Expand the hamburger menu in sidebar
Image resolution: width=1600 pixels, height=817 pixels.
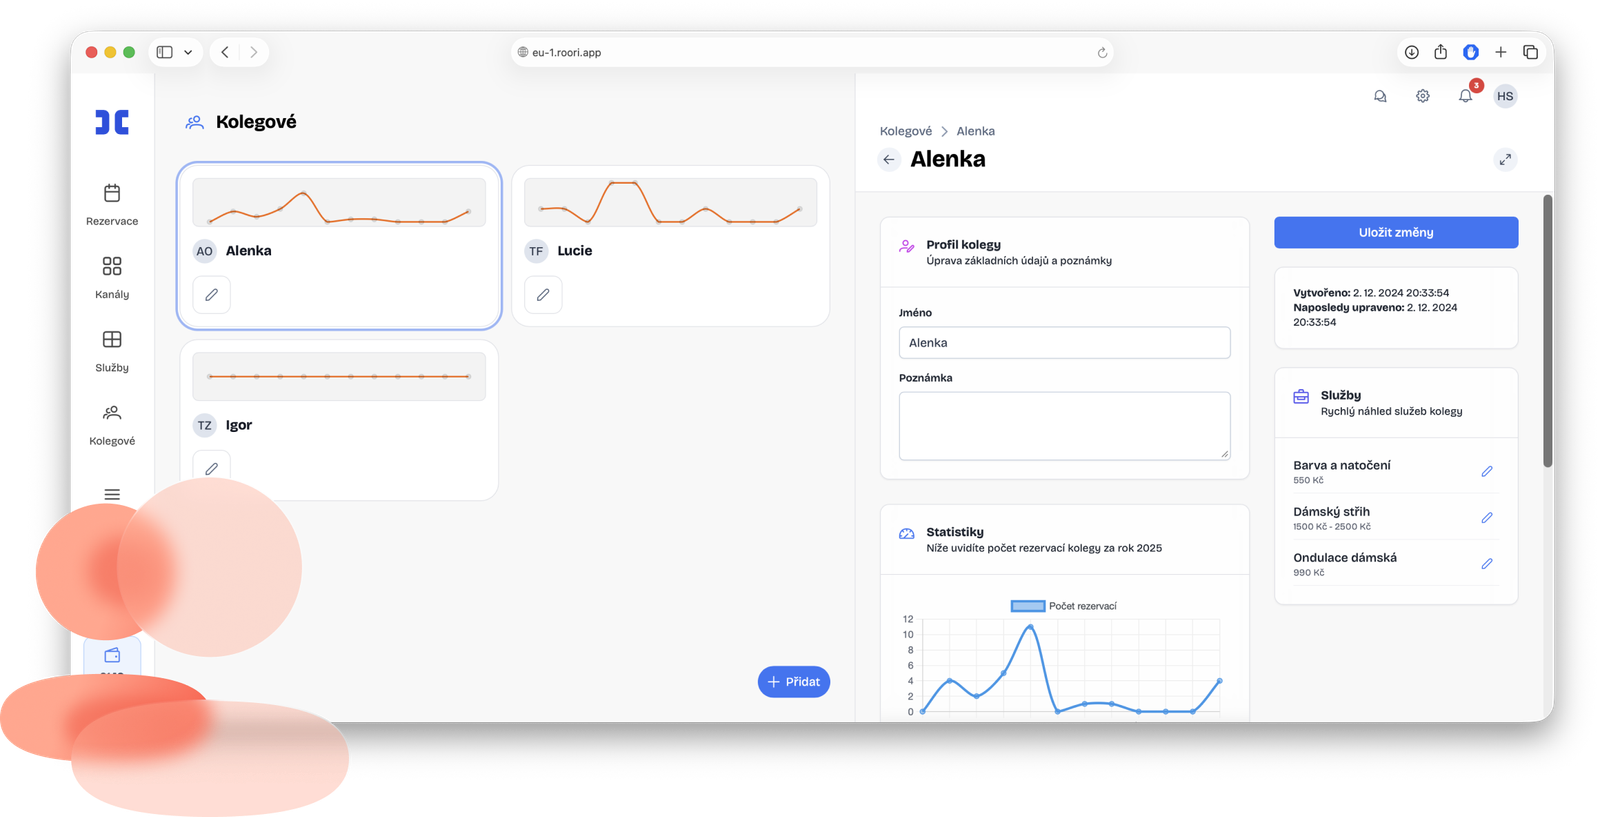112,494
